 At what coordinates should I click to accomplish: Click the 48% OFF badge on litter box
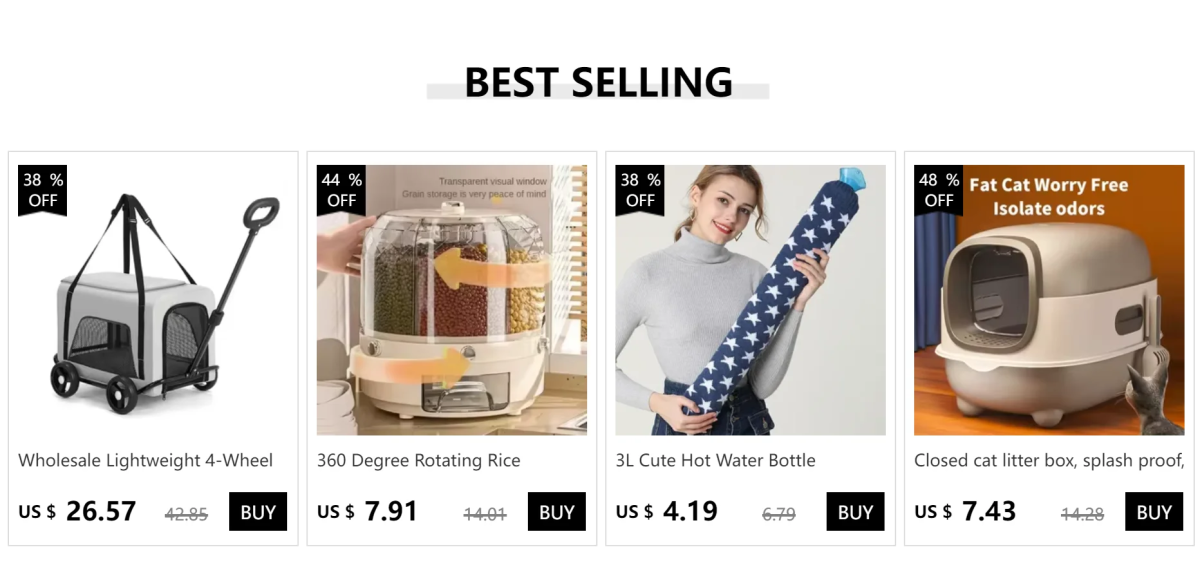[x=939, y=190]
